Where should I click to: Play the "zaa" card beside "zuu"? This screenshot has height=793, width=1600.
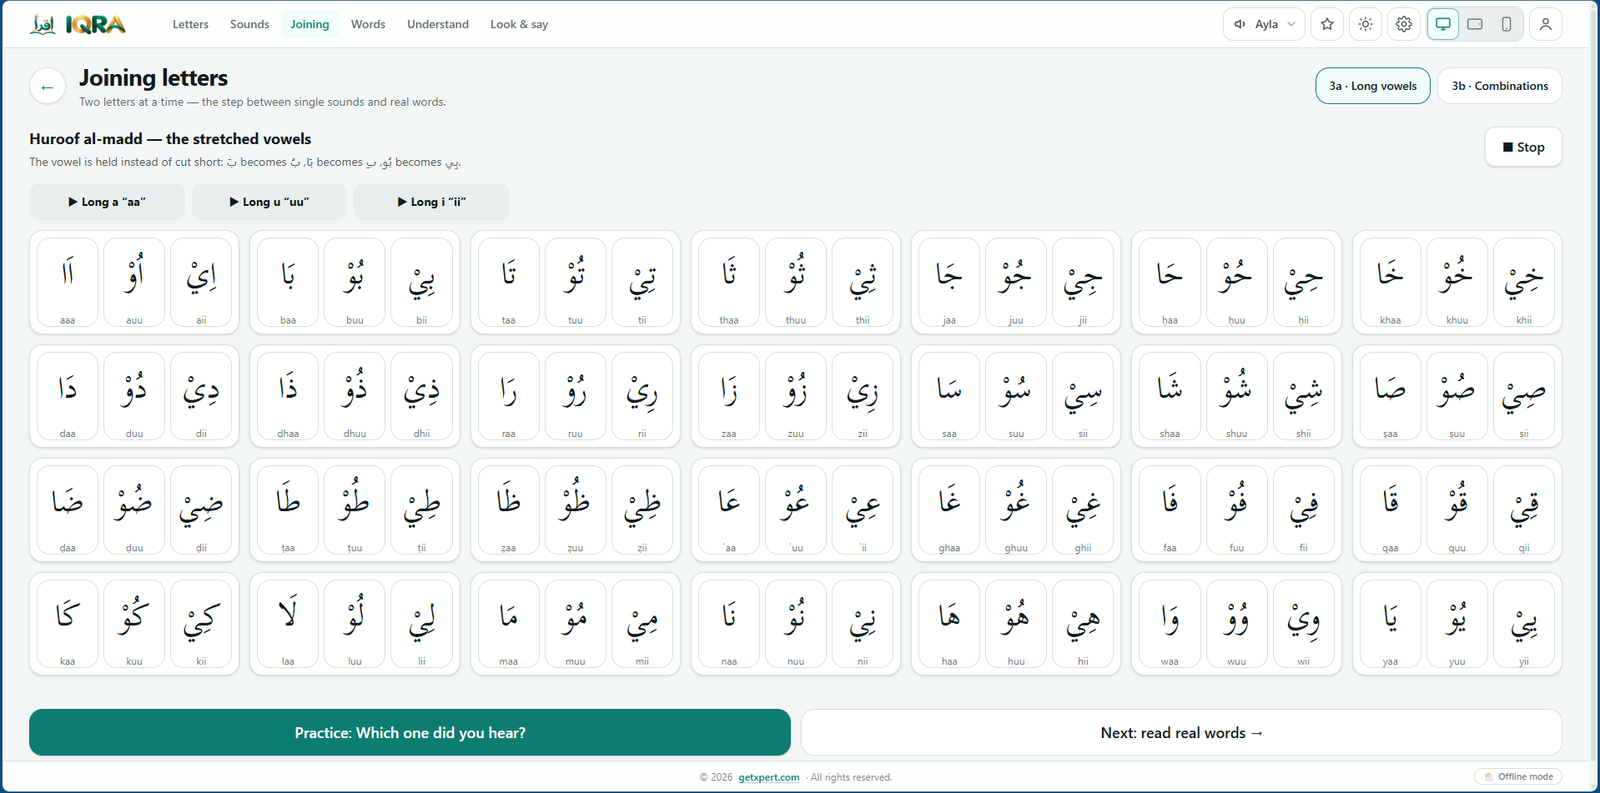tap(729, 396)
